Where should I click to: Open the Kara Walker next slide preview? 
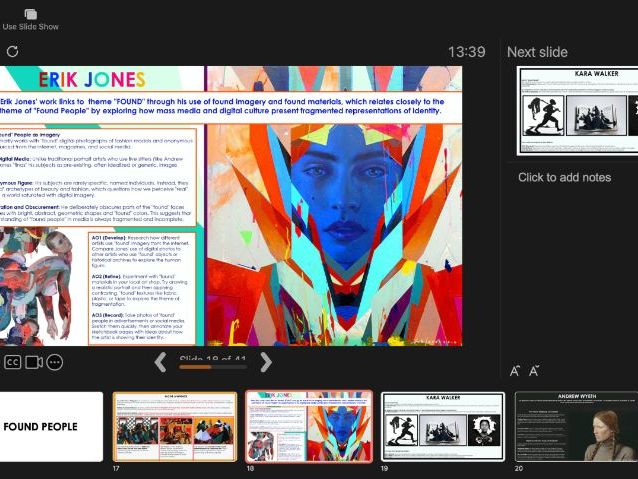pyautogui.click(x=577, y=111)
